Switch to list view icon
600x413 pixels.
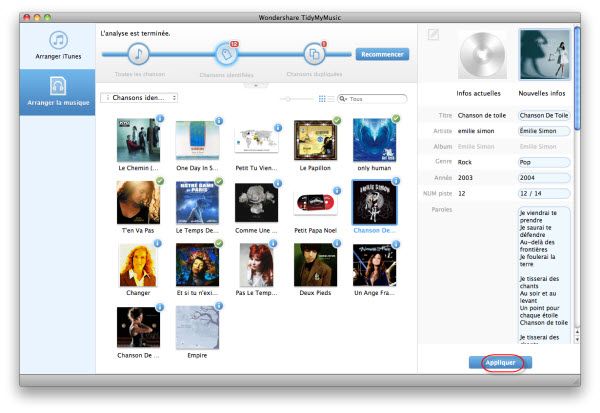pos(331,99)
